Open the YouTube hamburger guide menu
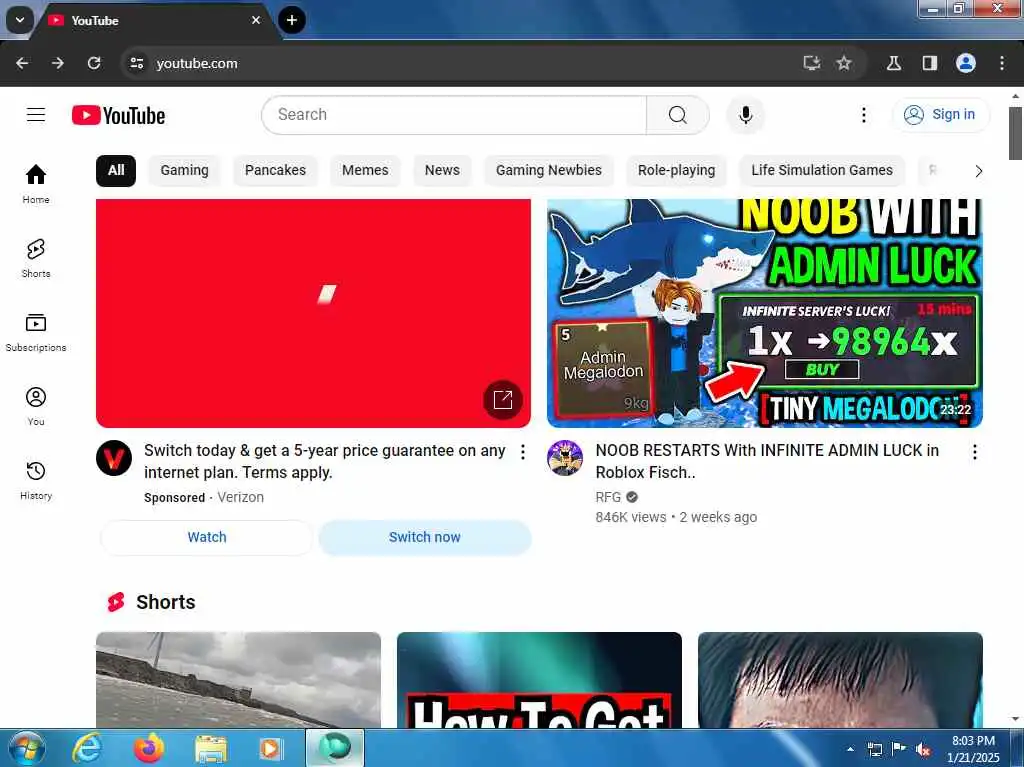The height and width of the screenshot is (767, 1024). pyautogui.click(x=36, y=115)
